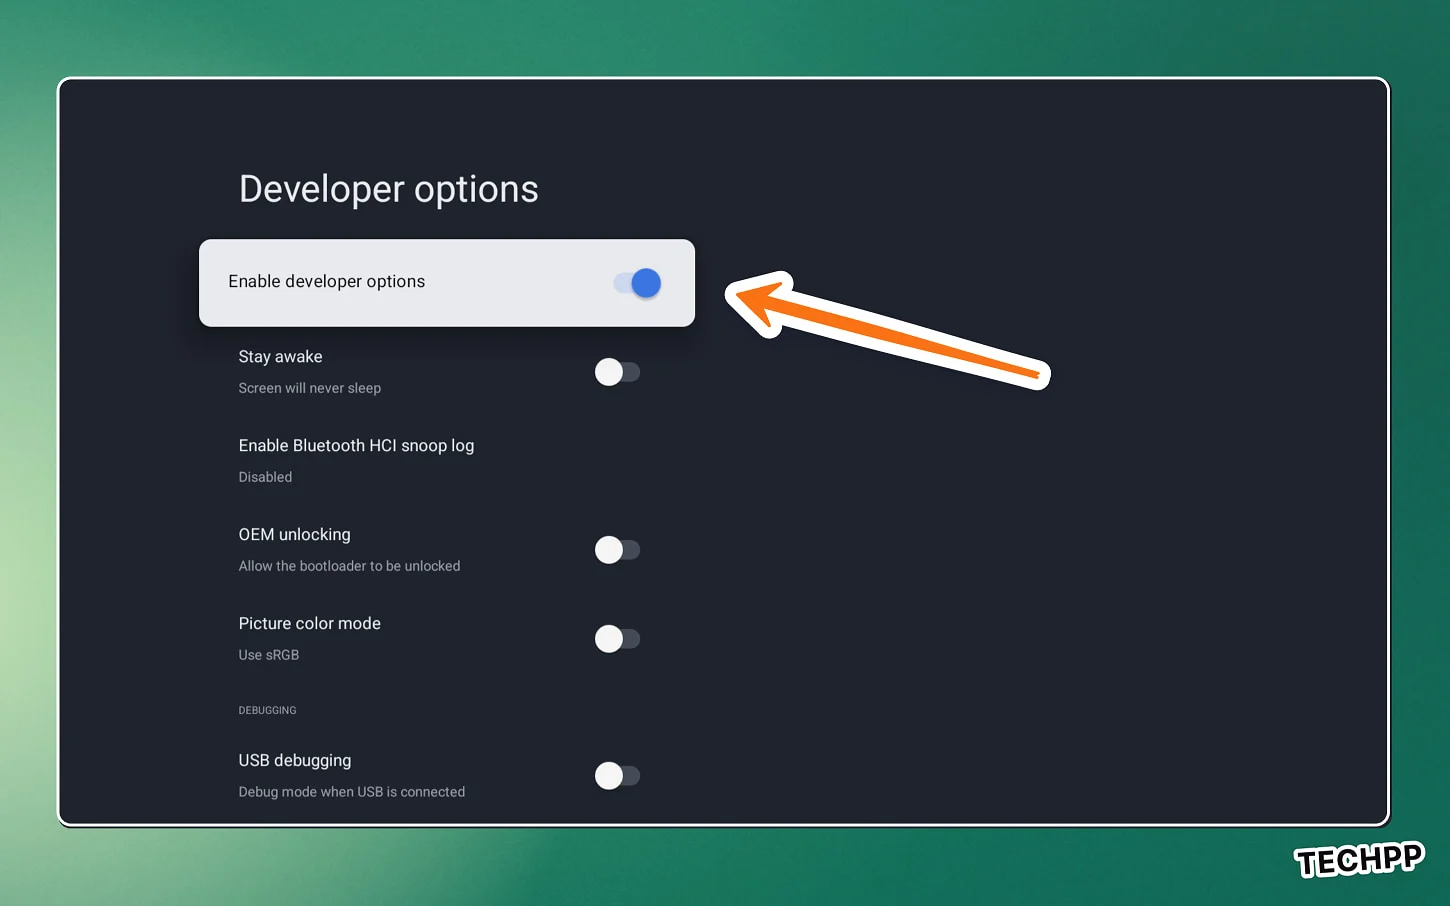This screenshot has width=1450, height=906.
Task: Select the 'Stay awake' label
Action: pos(280,357)
